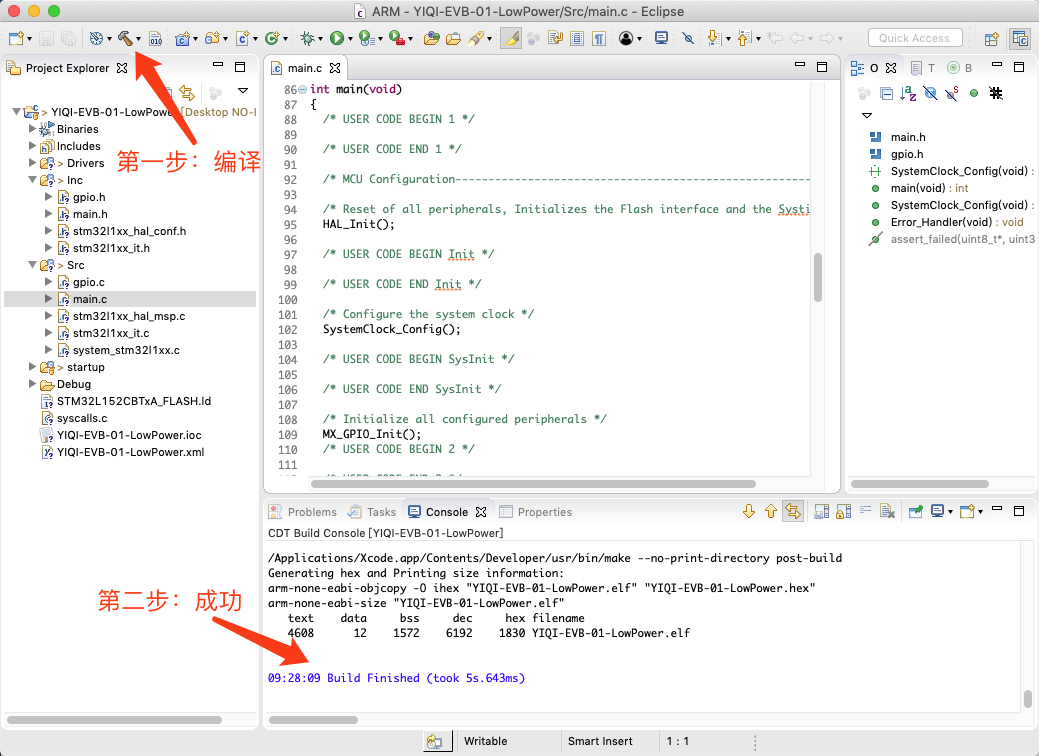Click the Previous Annotation up-arrow icon
Viewport: 1039px width, 756px height.
coord(743,38)
